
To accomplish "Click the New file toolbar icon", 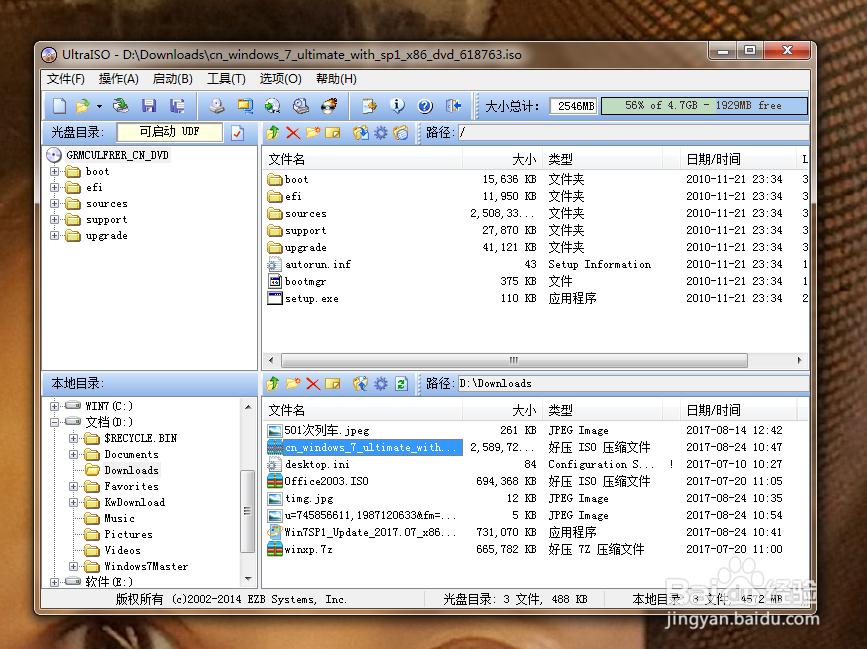I will [59, 106].
